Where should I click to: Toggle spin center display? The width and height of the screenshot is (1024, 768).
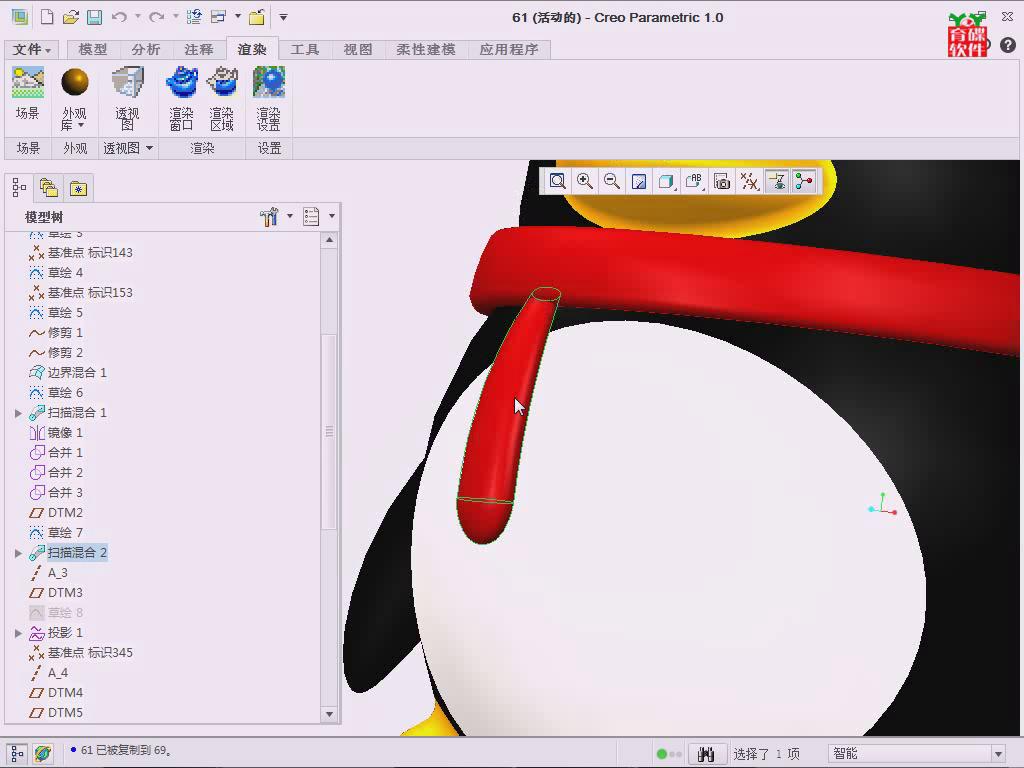(804, 181)
